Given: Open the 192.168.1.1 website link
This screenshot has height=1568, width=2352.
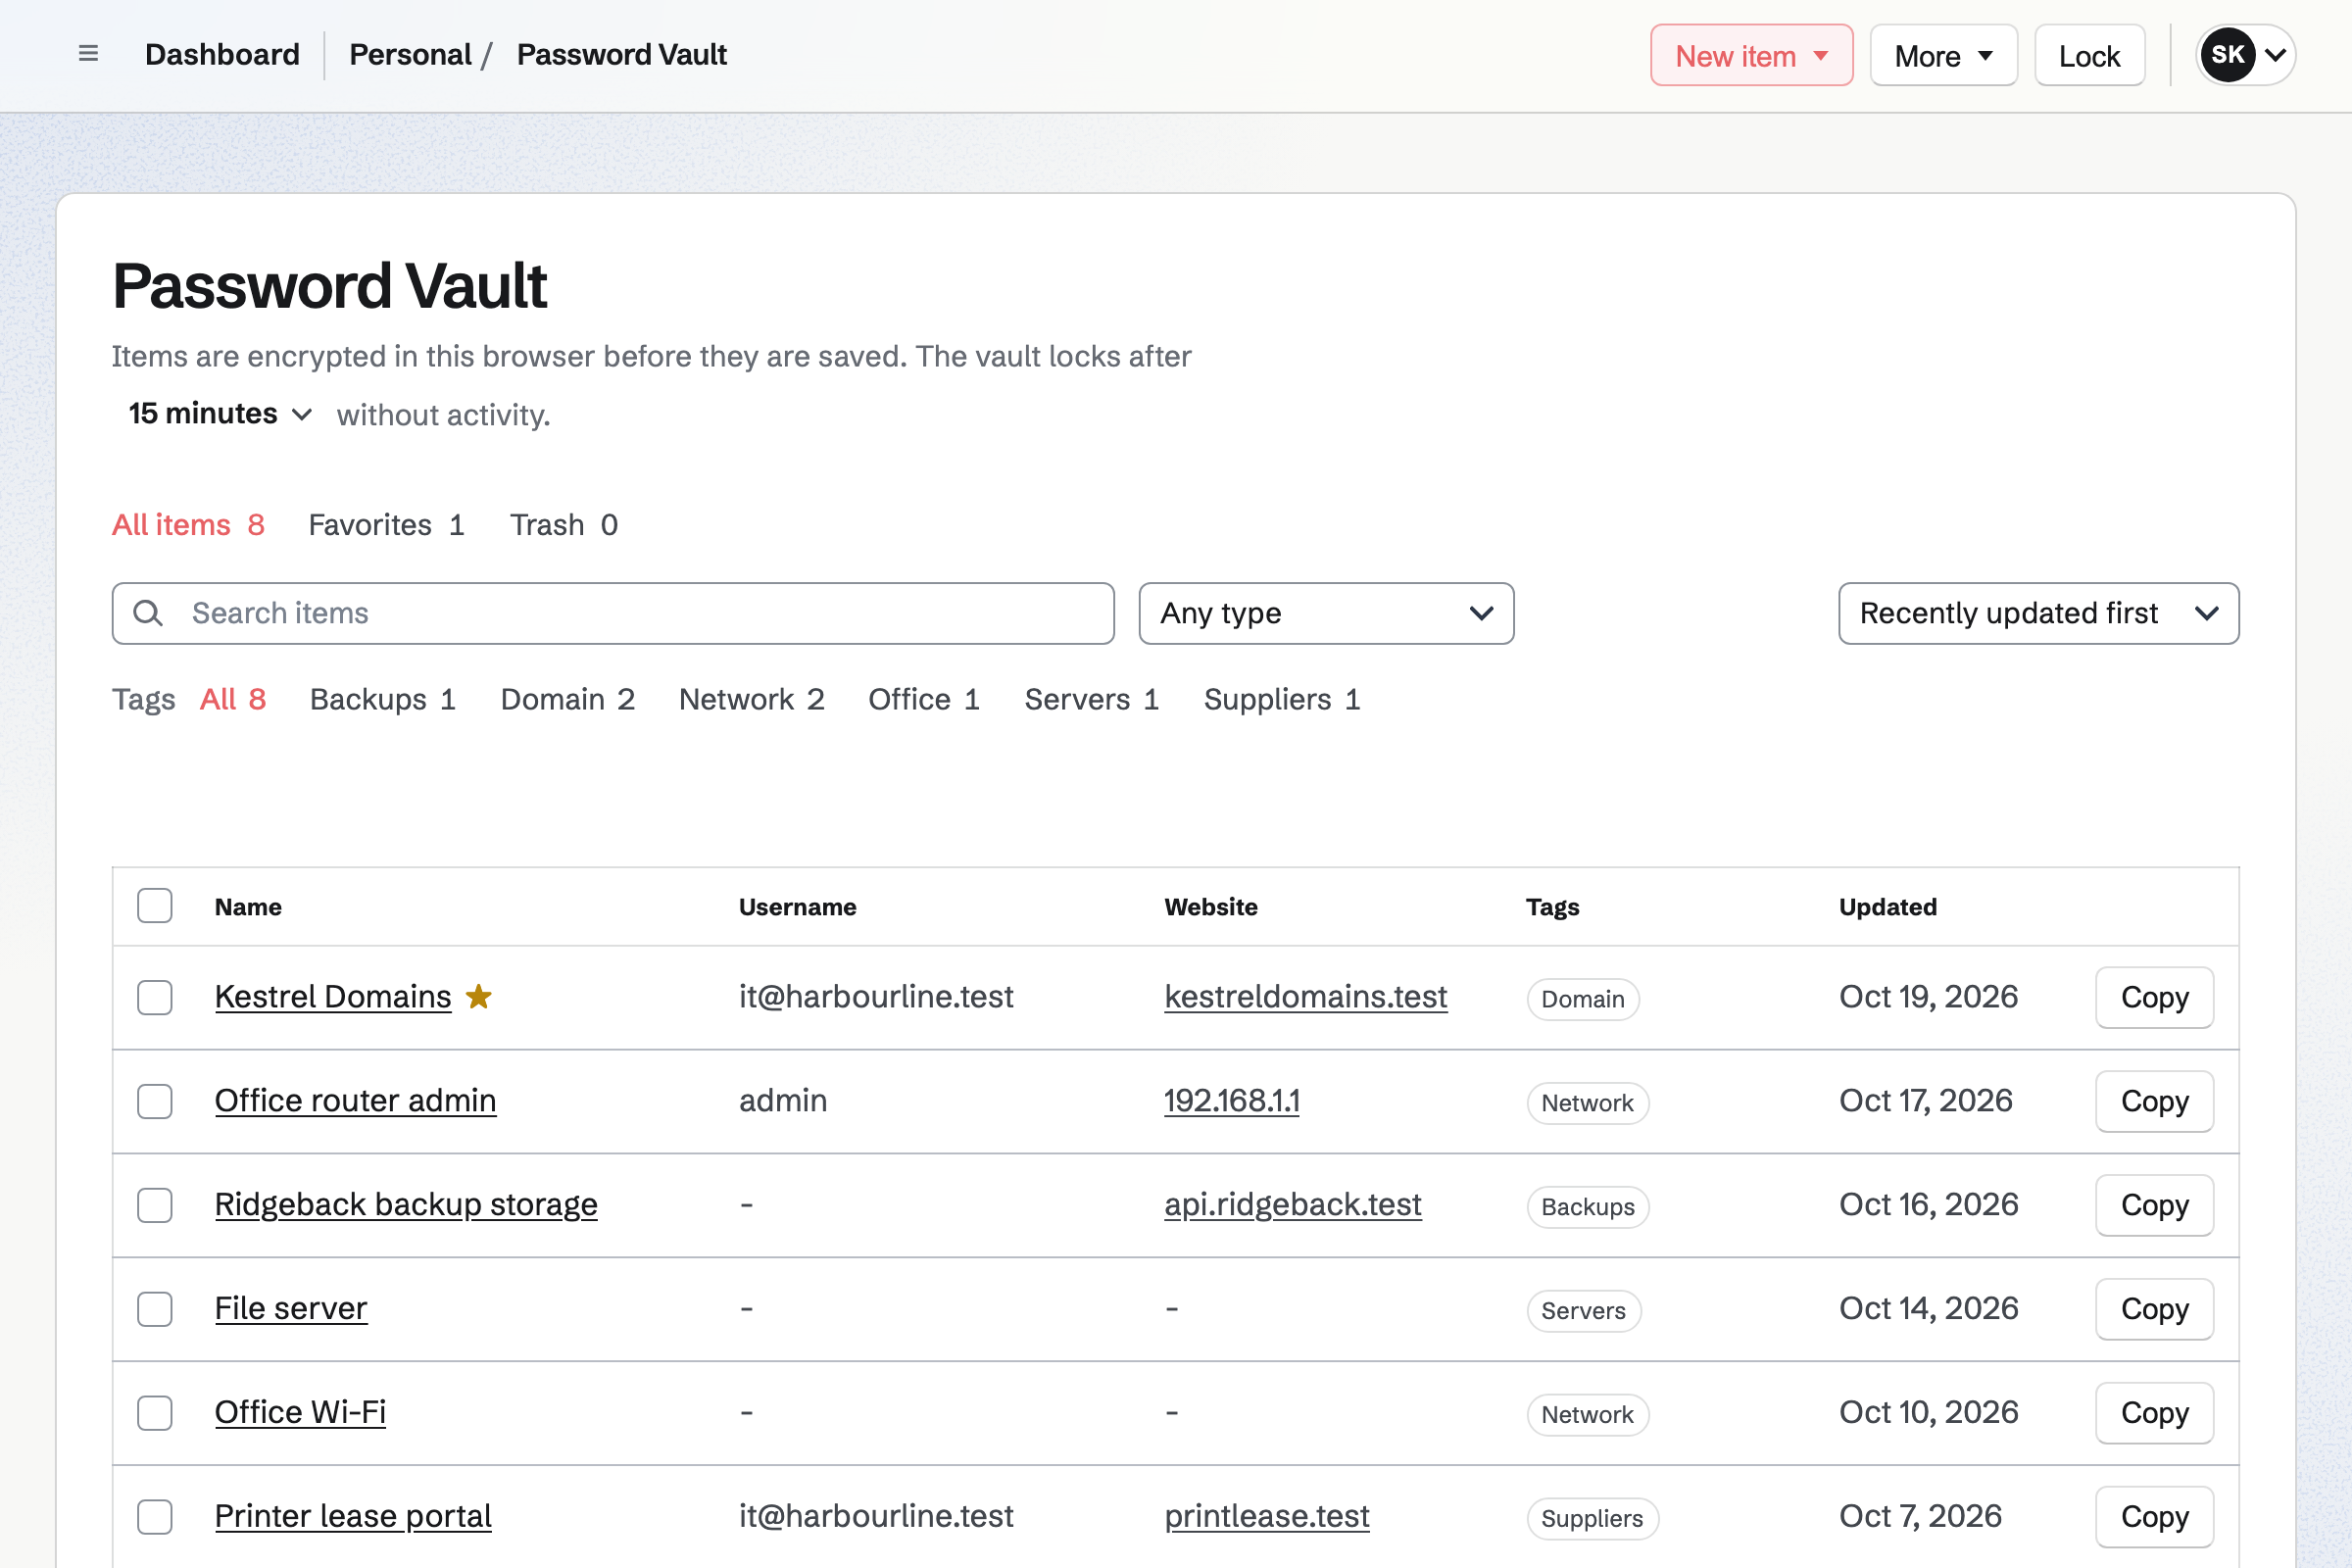Looking at the screenshot, I should point(1231,1101).
